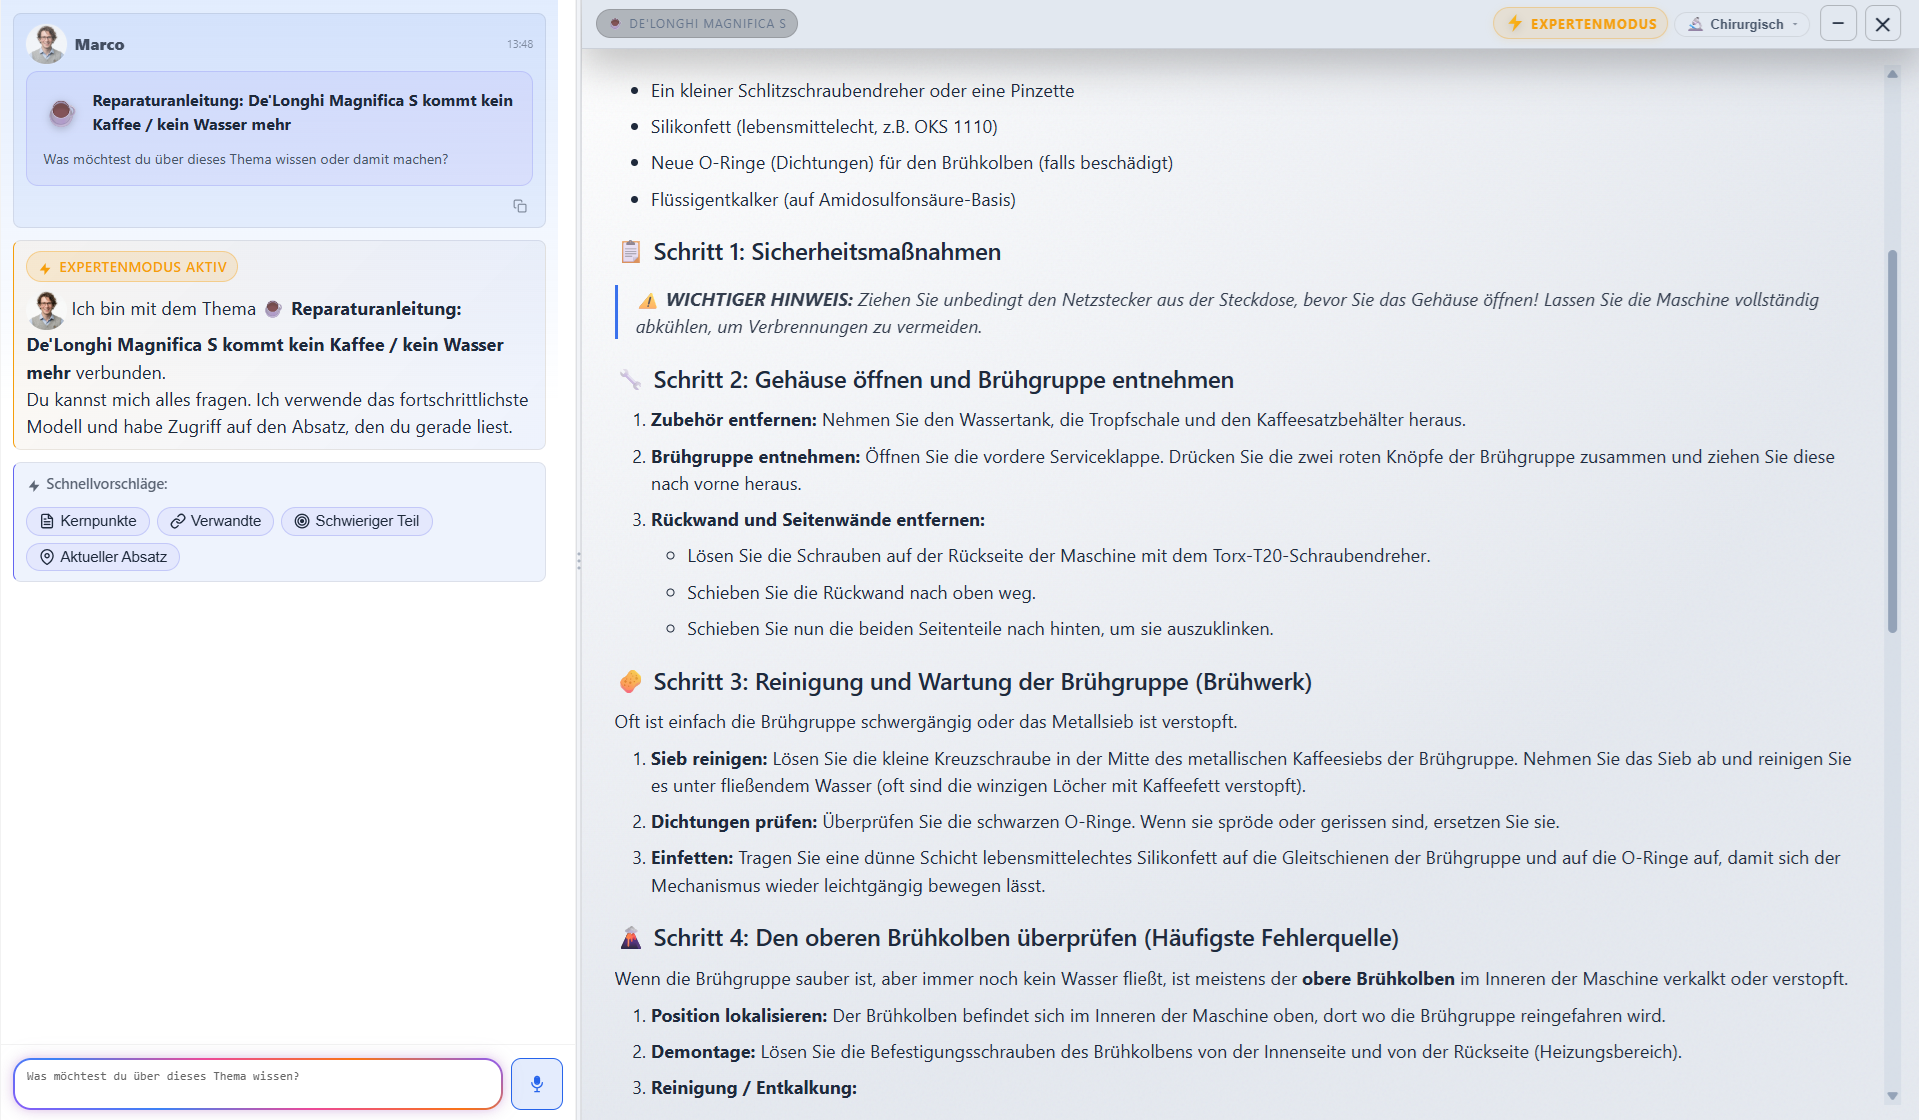Click the bullet 'Silikonfett (lebensmittelecht, z.B. OKS 1110)'

(x=824, y=127)
